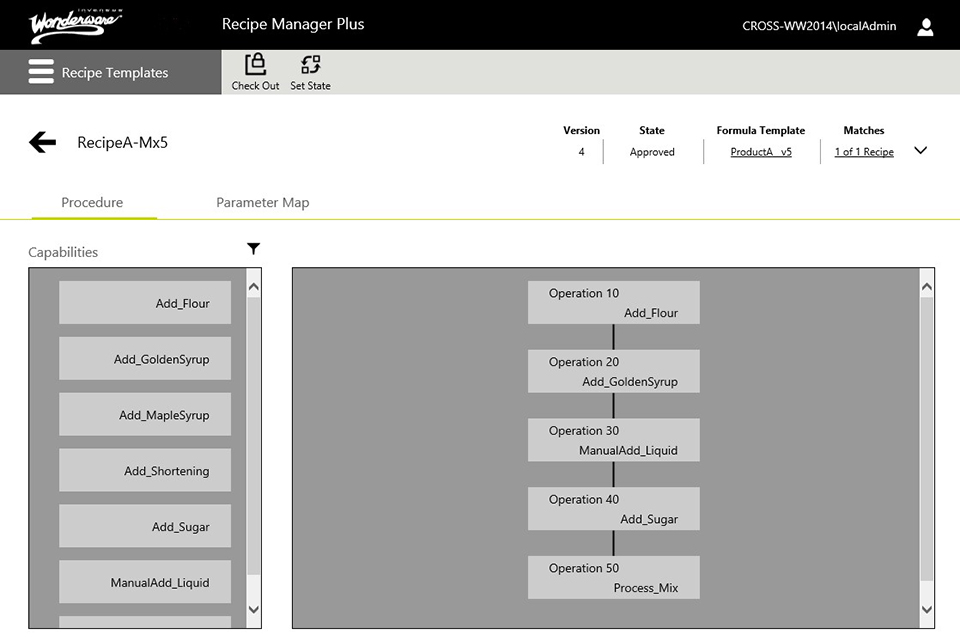The image size is (960, 641).
Task: Click the back arrow beside RecipeA-Mx5
Action: pyautogui.click(x=43, y=143)
